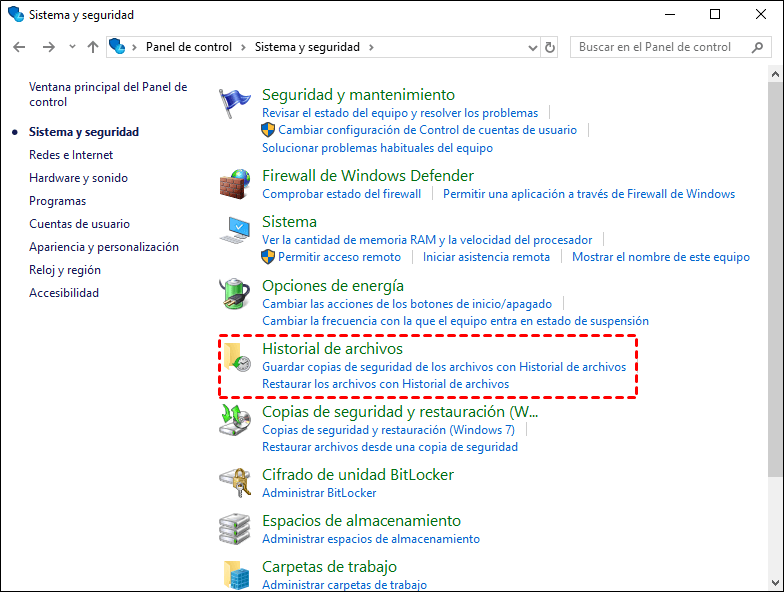Click the Copias de seguridad y restauración icon

coord(234,420)
